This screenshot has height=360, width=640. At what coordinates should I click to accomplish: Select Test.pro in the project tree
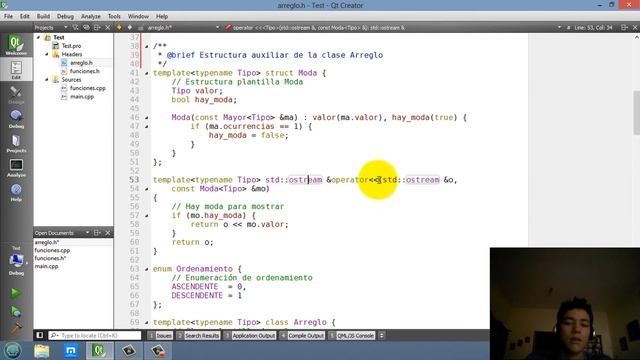click(x=71, y=46)
